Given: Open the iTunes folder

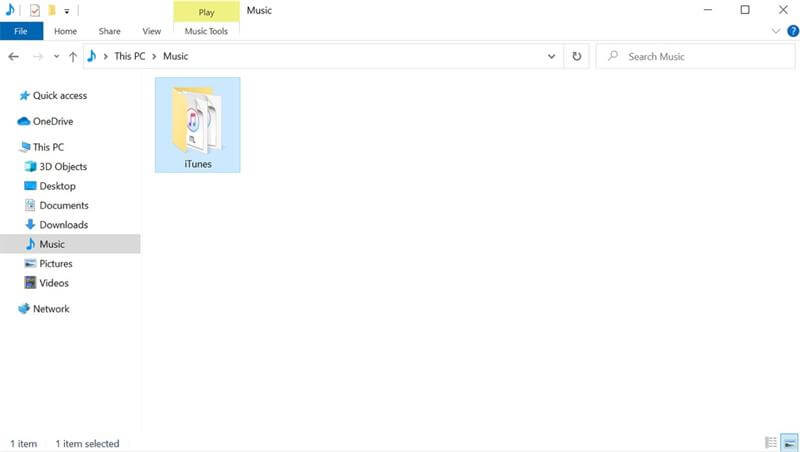Looking at the screenshot, I should tap(197, 123).
